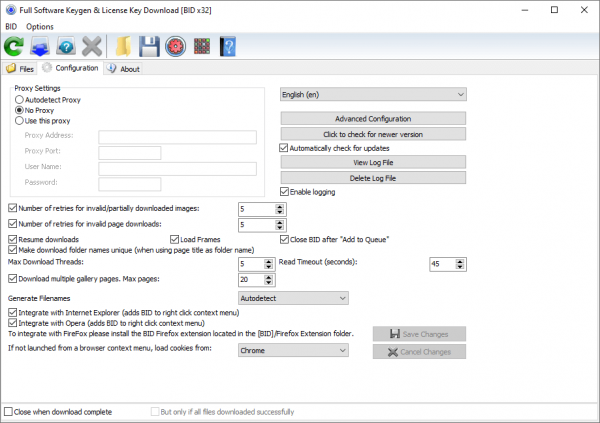
Task: Click the red gear settings toolbar icon
Action: point(176,47)
